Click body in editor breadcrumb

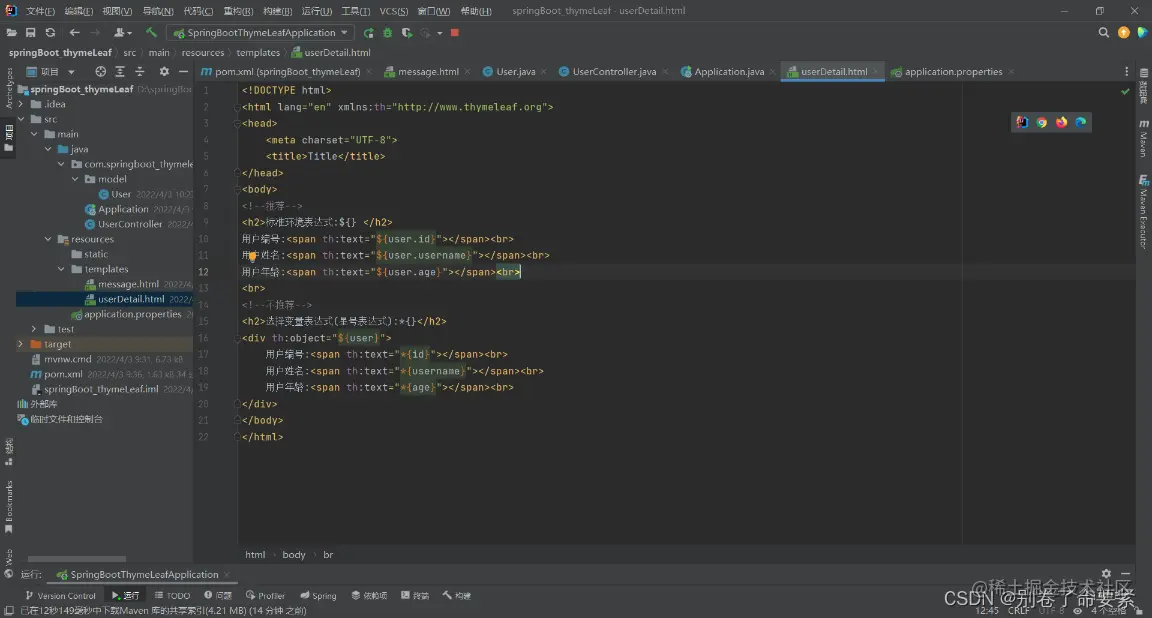point(294,555)
